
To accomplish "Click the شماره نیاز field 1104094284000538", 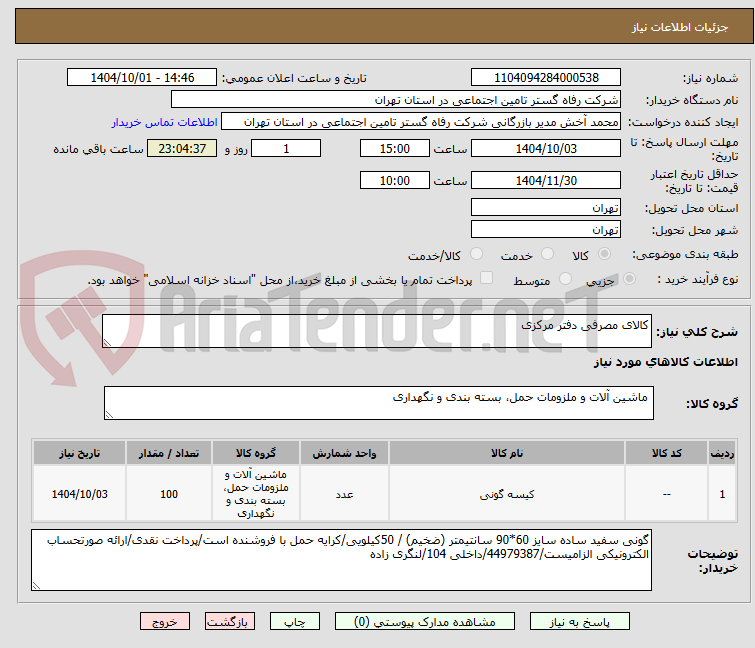I will point(546,78).
